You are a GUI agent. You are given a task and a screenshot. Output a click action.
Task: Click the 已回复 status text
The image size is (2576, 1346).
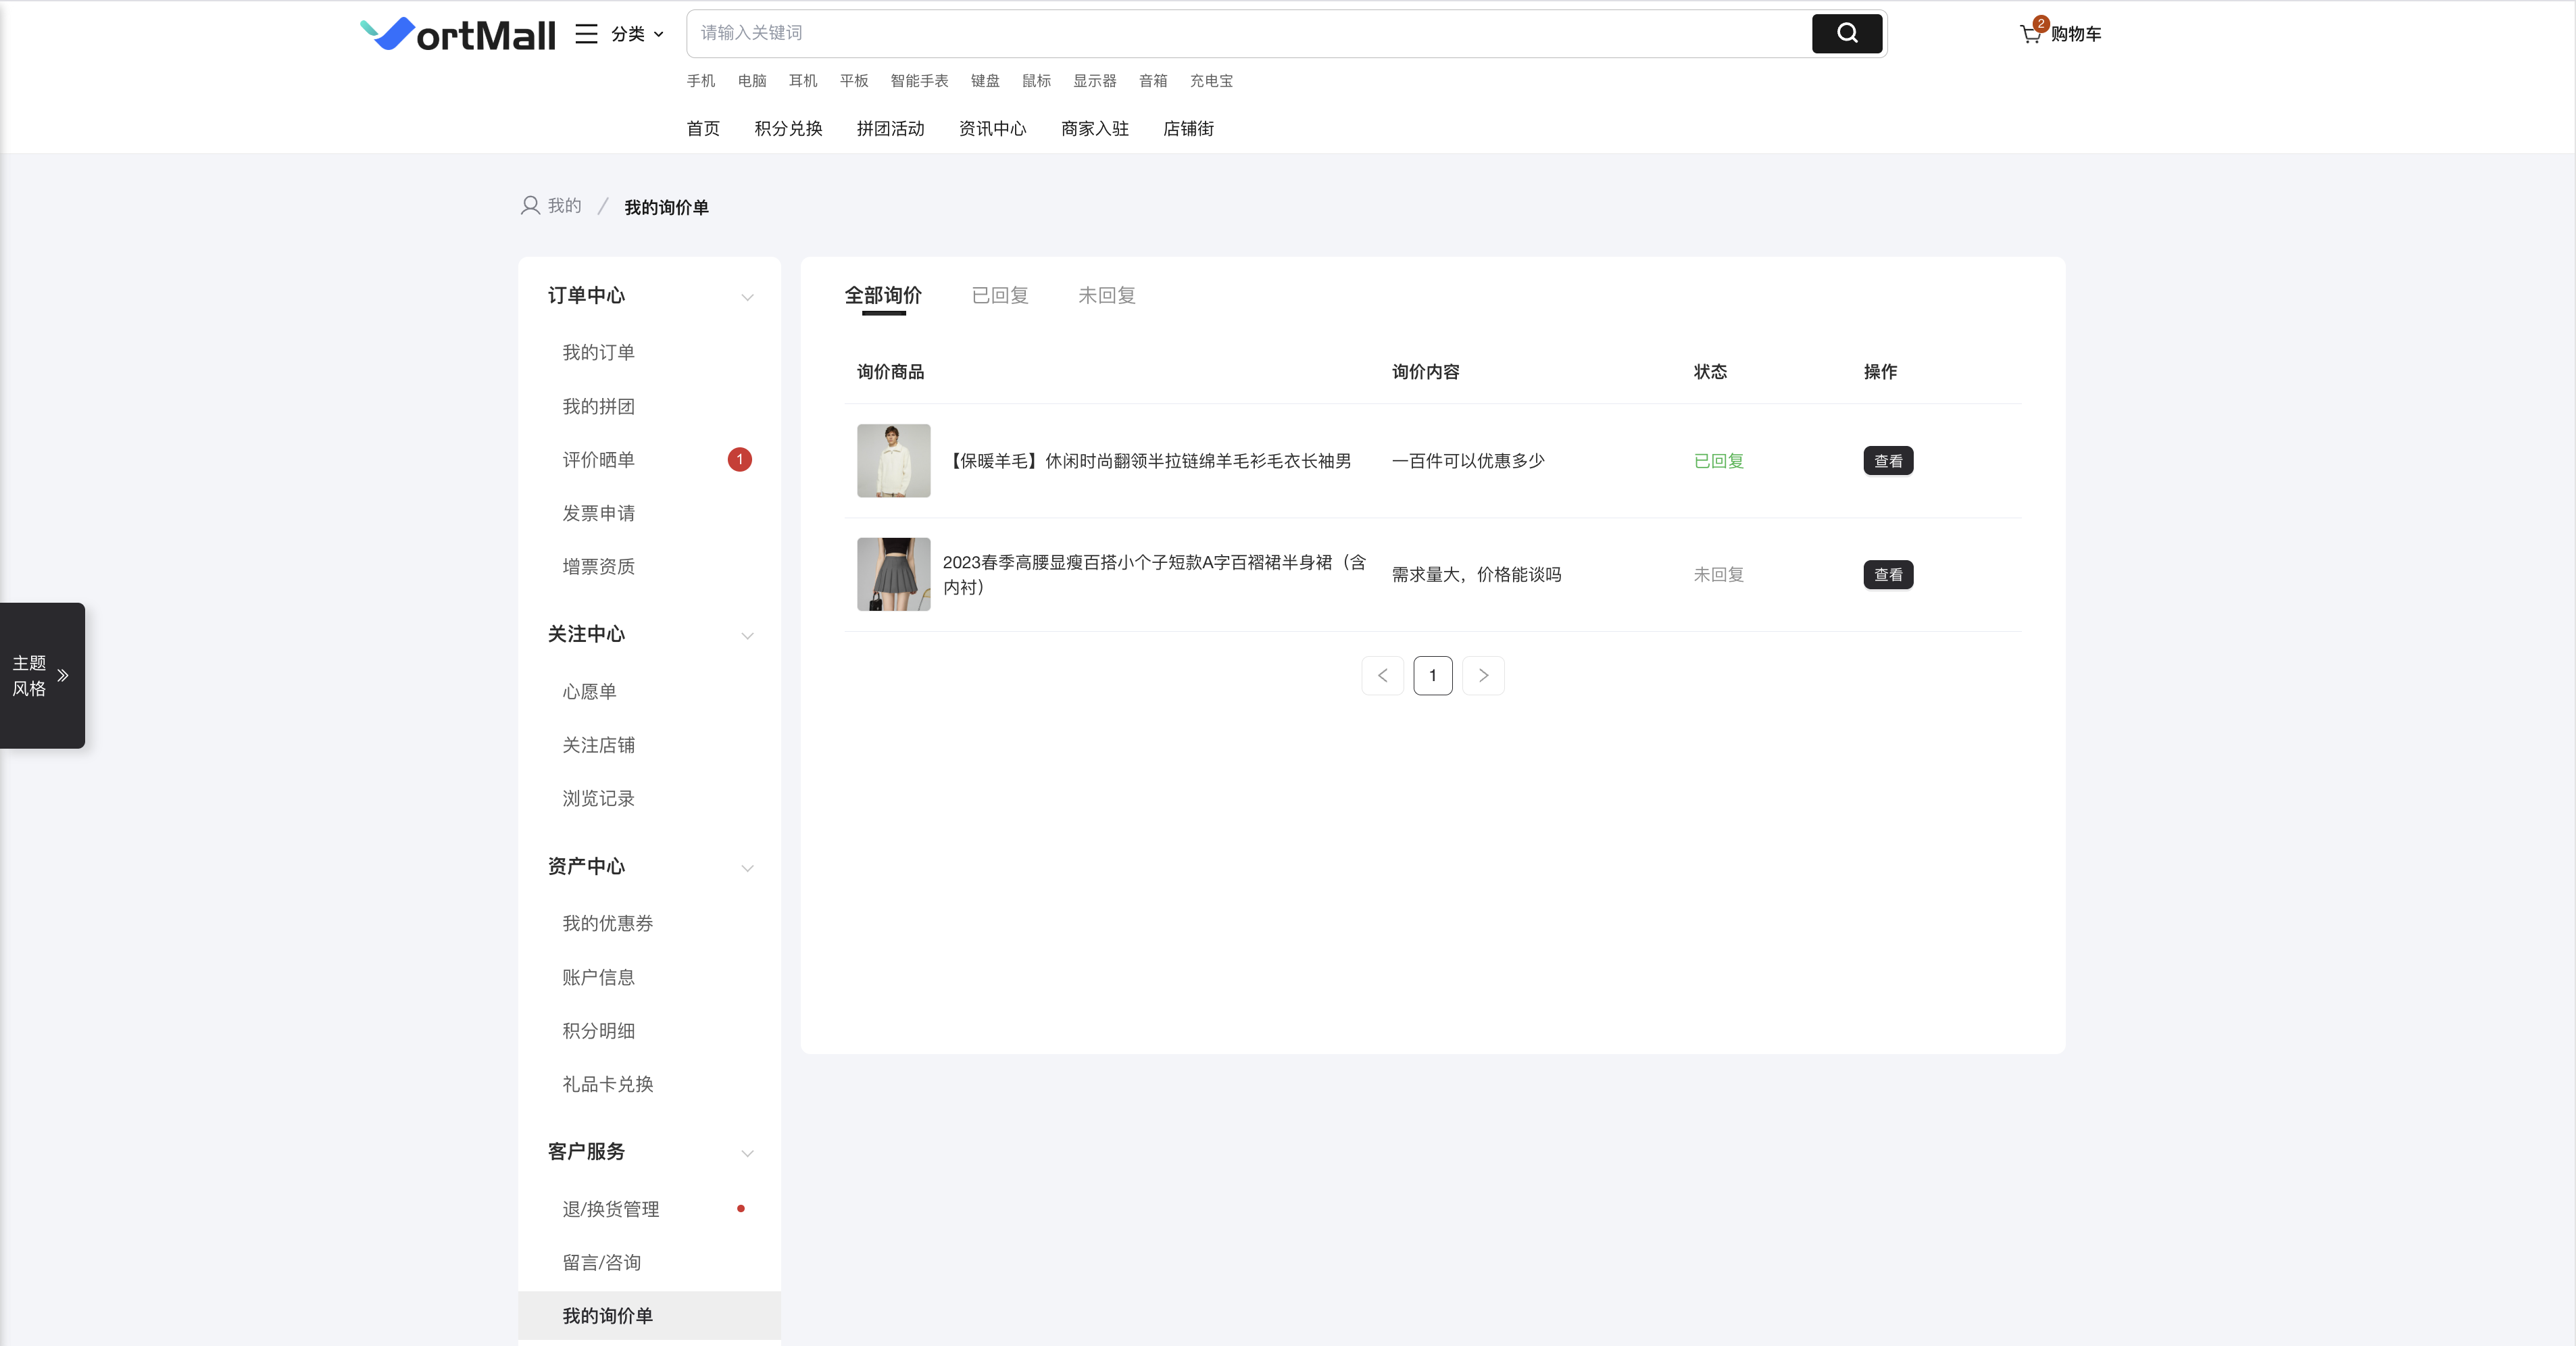click(1718, 461)
